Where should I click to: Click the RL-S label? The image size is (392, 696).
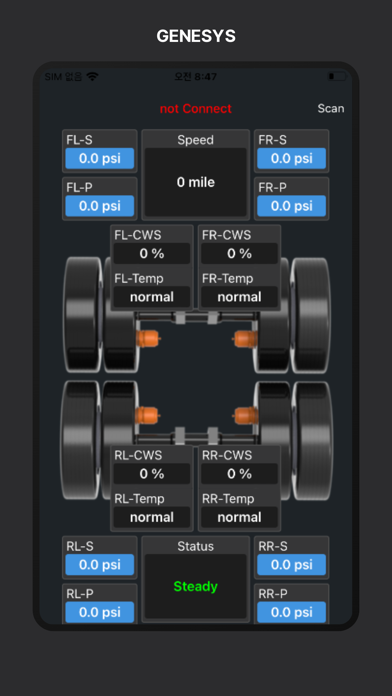pyautogui.click(x=80, y=546)
